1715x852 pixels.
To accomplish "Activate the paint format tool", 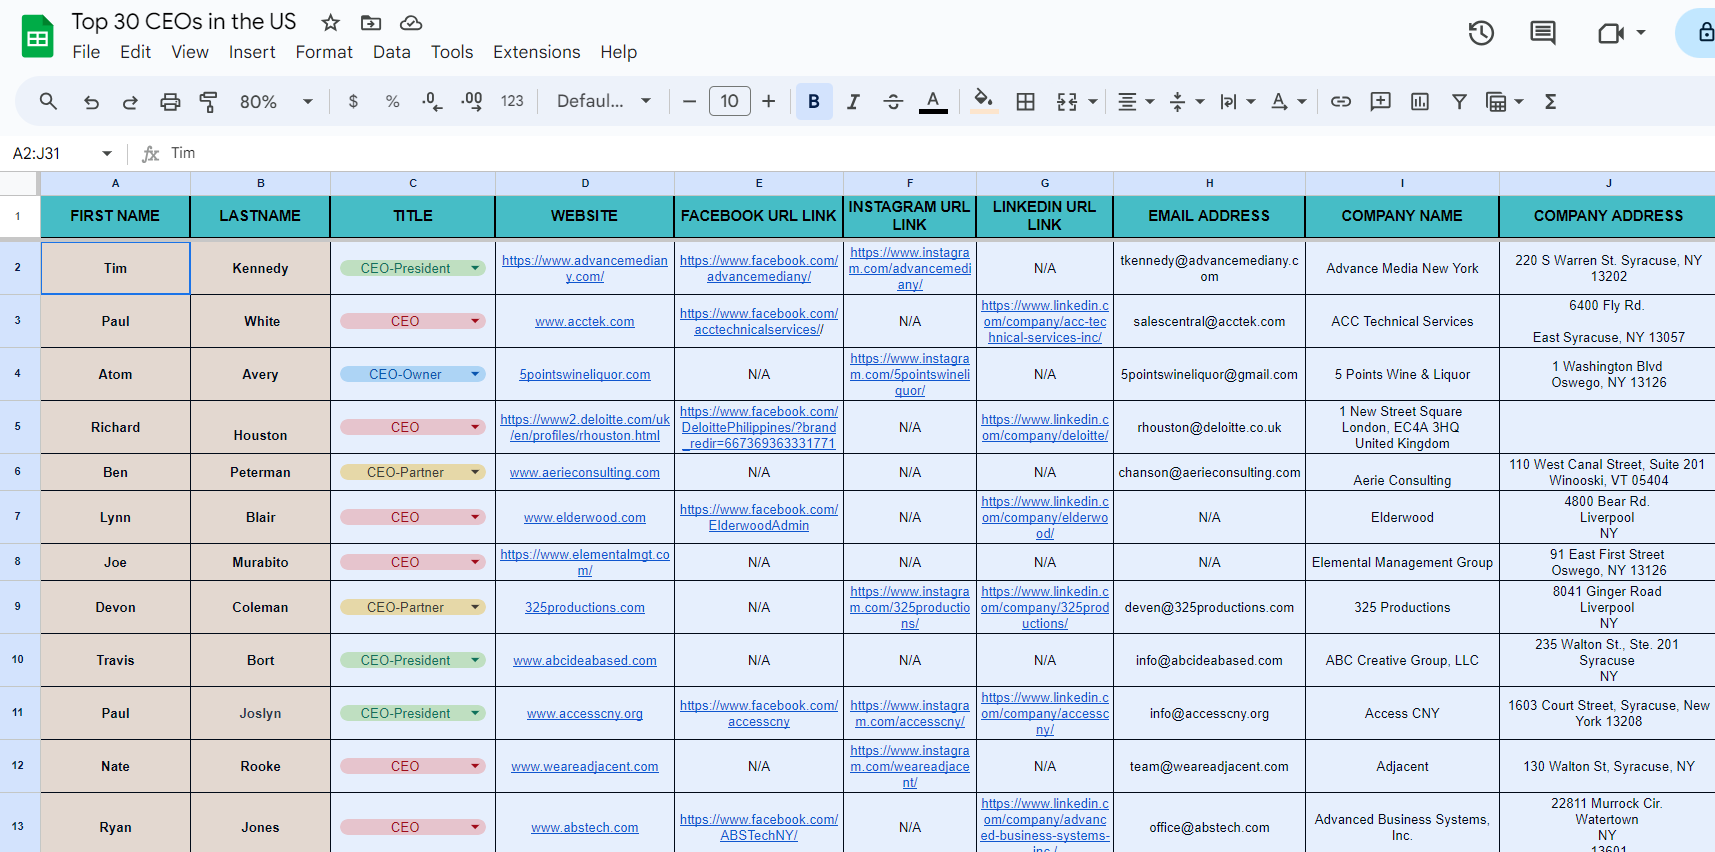I will [x=208, y=101].
